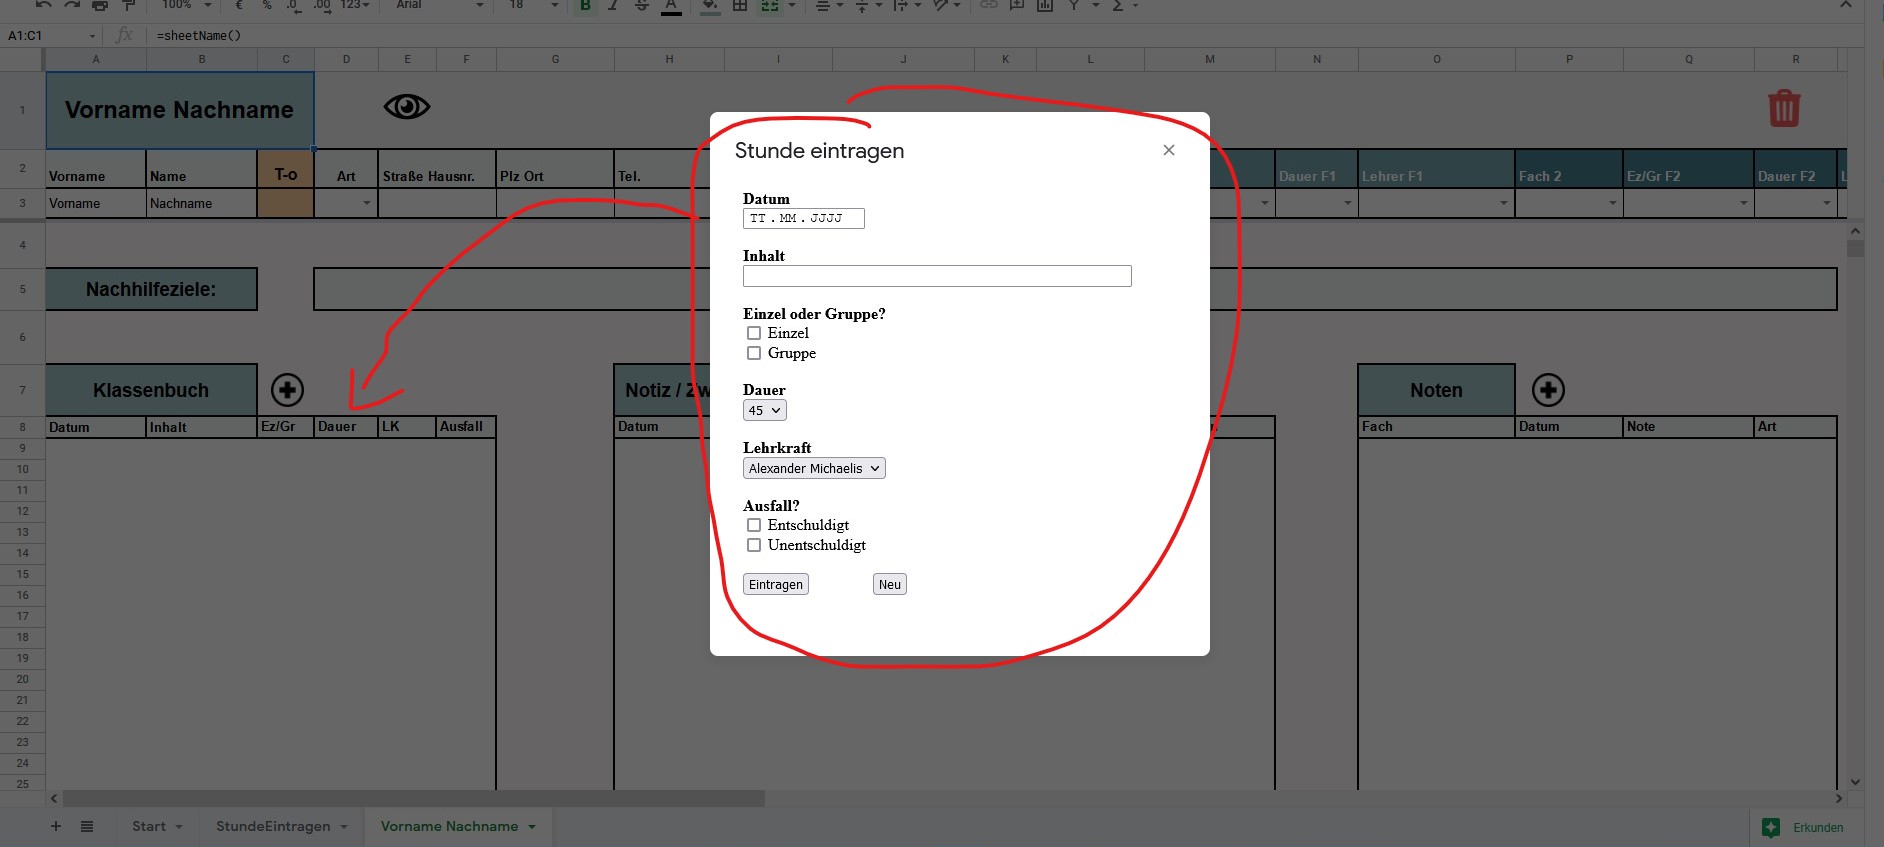1884x847 pixels.
Task: Select the Klassenbuch header cell
Action: [x=151, y=390]
